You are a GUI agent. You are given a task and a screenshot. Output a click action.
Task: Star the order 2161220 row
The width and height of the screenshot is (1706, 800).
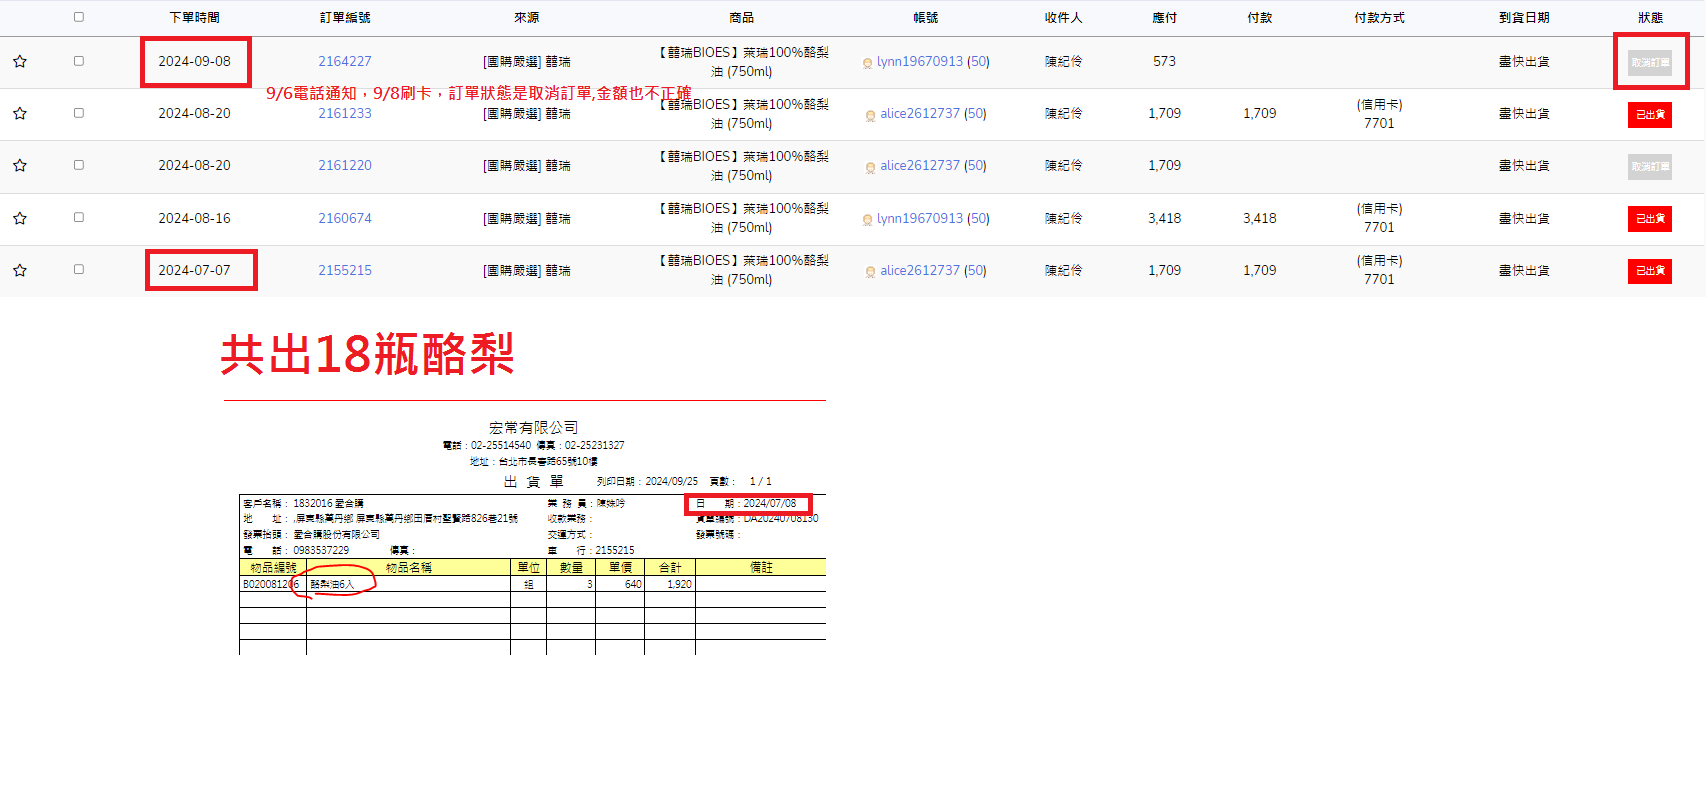[x=20, y=166]
